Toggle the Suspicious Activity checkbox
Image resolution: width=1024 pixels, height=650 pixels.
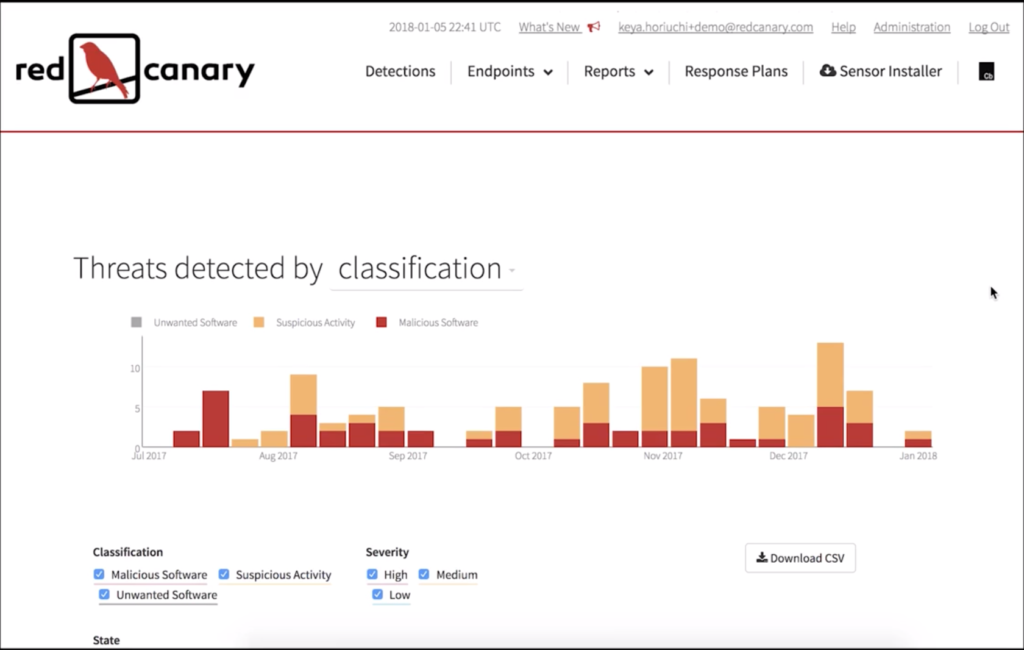click(x=224, y=575)
